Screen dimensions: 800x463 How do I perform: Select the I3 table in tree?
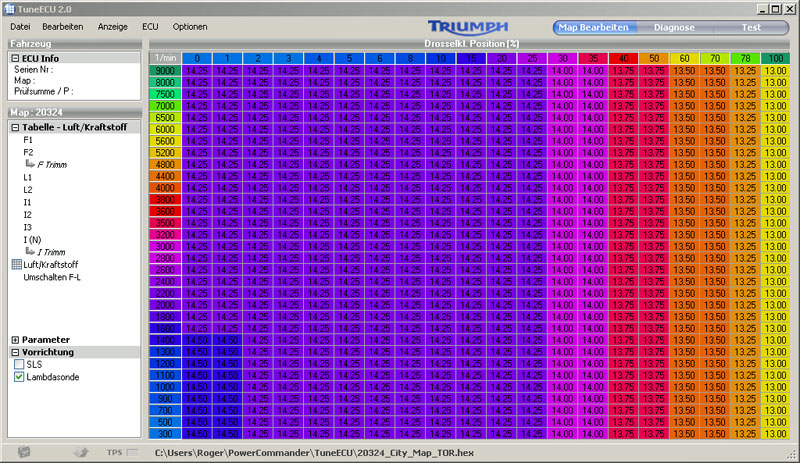pyautogui.click(x=27, y=227)
